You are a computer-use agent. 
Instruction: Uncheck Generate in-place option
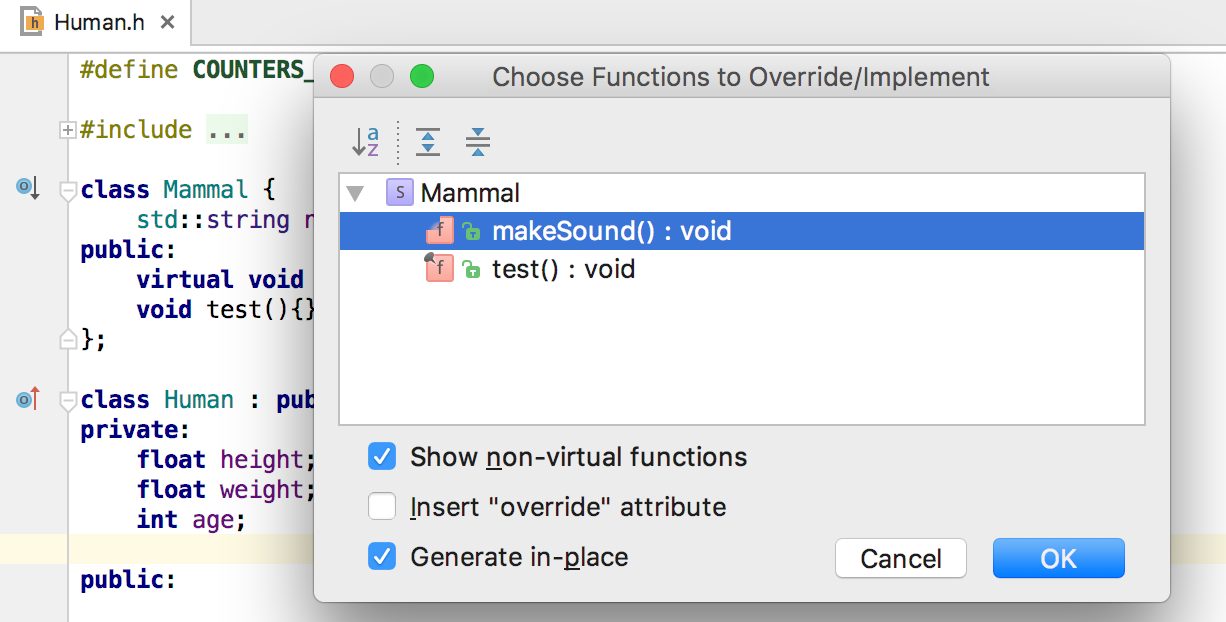(x=382, y=556)
